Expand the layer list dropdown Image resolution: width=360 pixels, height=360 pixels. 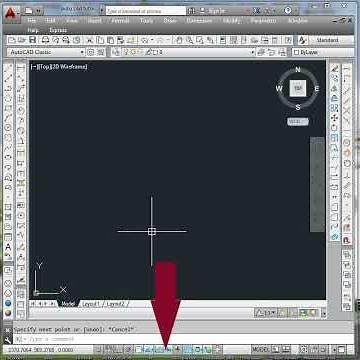(x=252, y=52)
